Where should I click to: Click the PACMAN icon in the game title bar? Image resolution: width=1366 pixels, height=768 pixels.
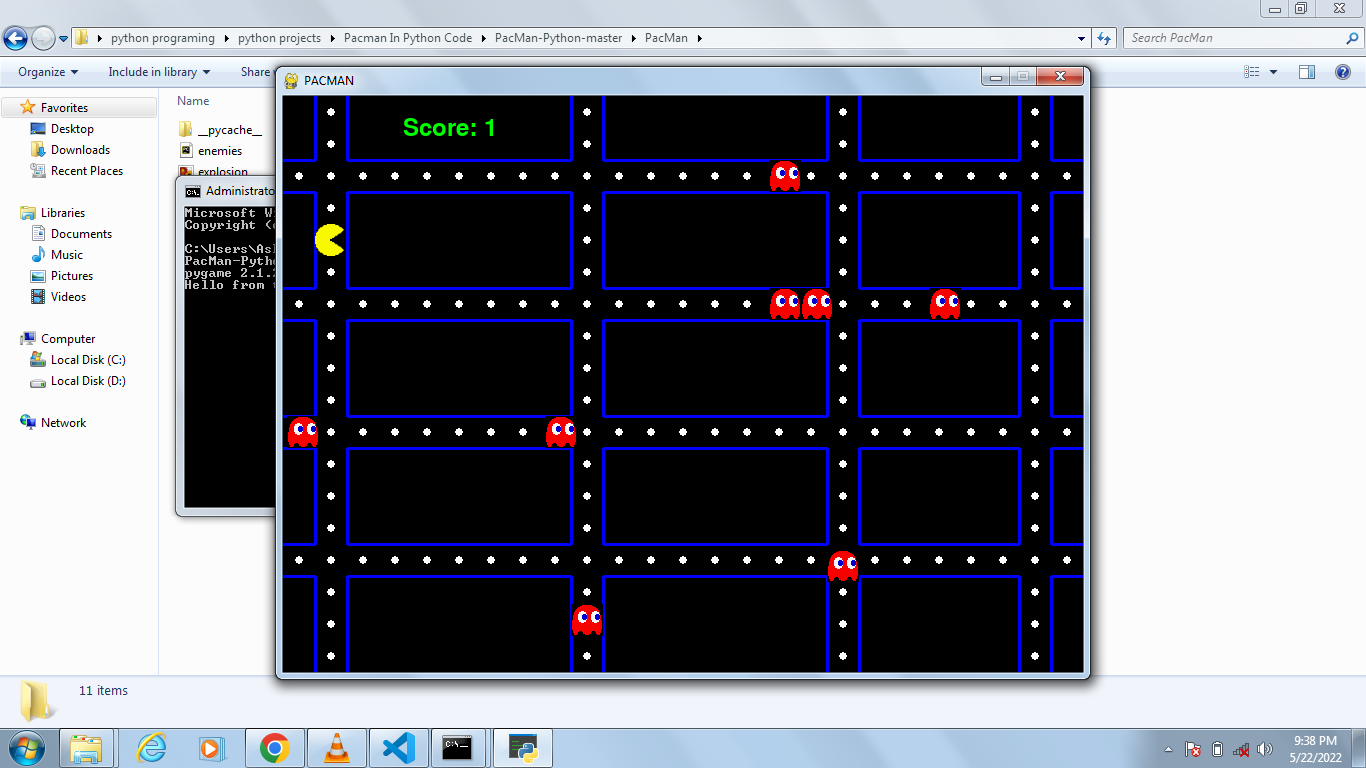[x=290, y=80]
